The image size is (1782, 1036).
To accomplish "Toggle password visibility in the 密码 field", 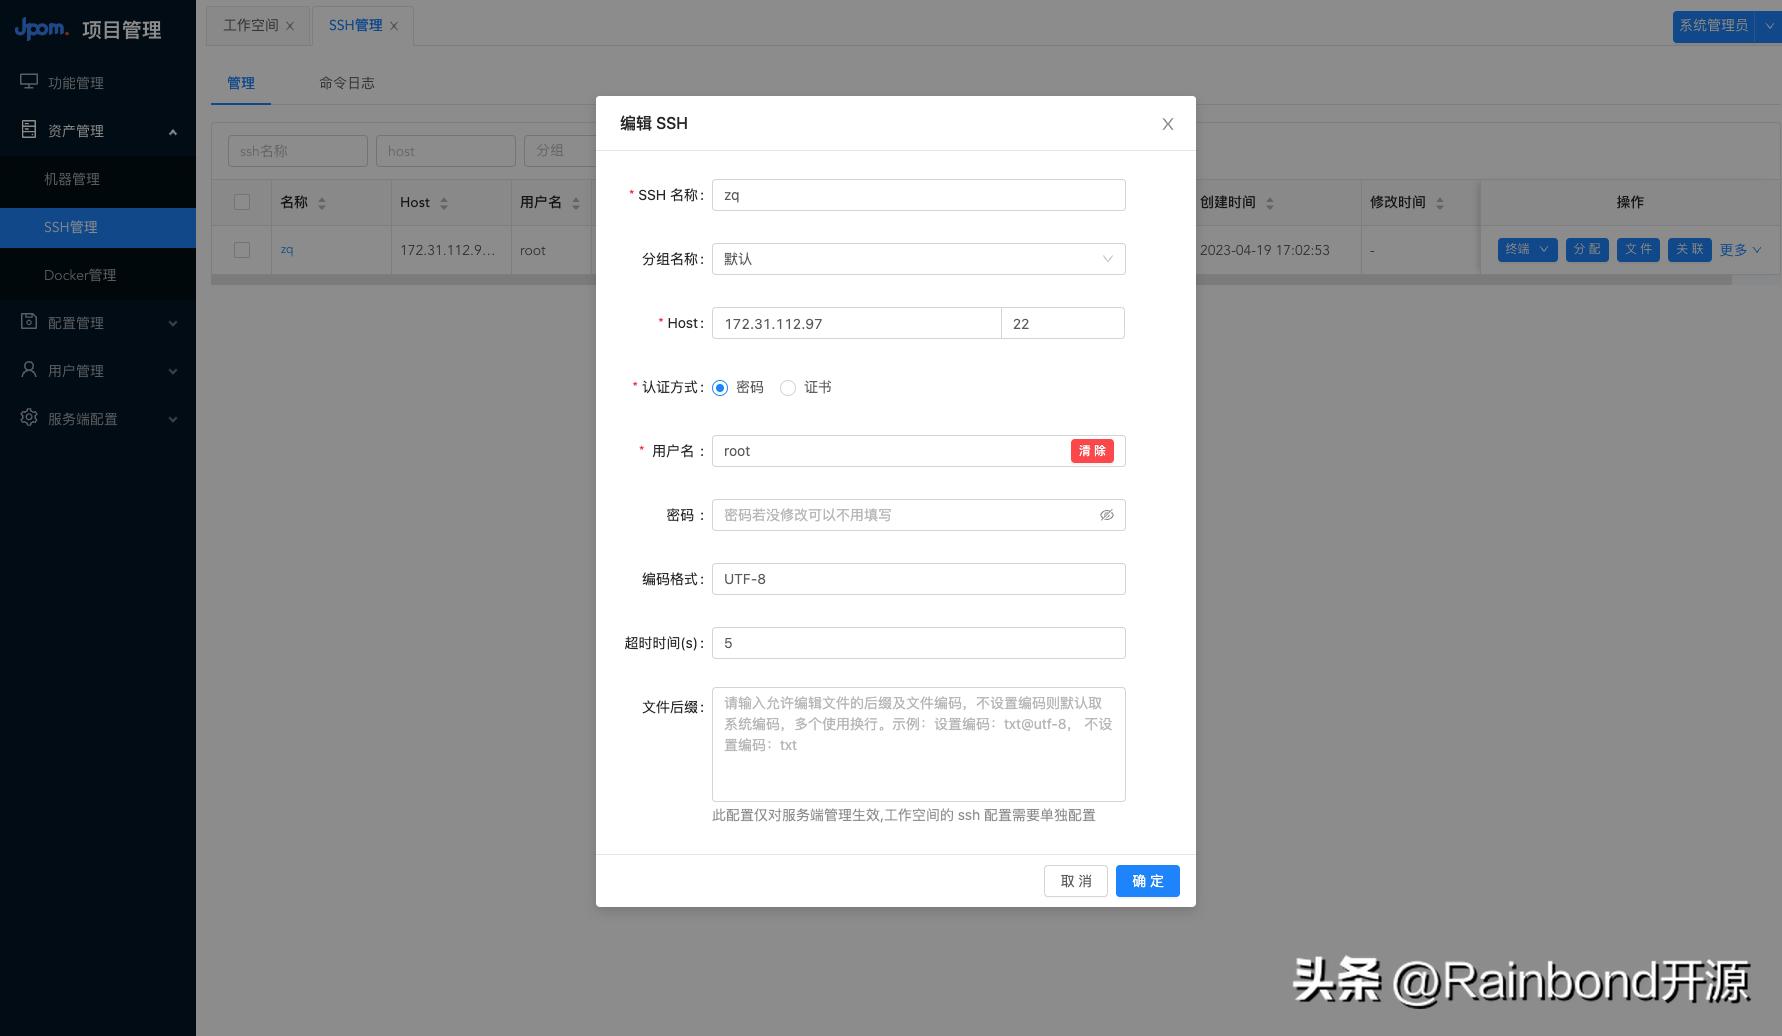I will tap(1107, 515).
